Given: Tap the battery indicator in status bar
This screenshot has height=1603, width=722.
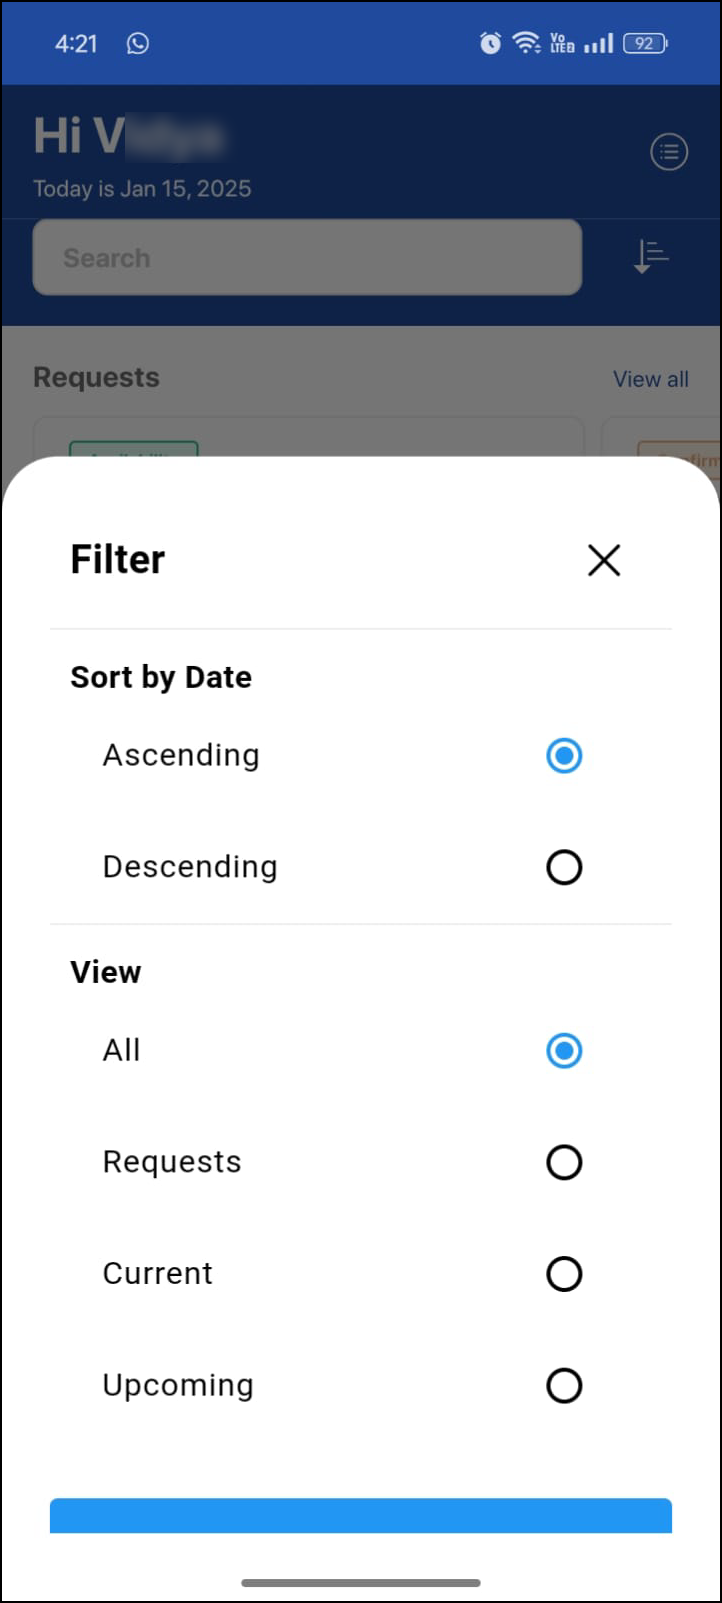Looking at the screenshot, I should point(645,43).
